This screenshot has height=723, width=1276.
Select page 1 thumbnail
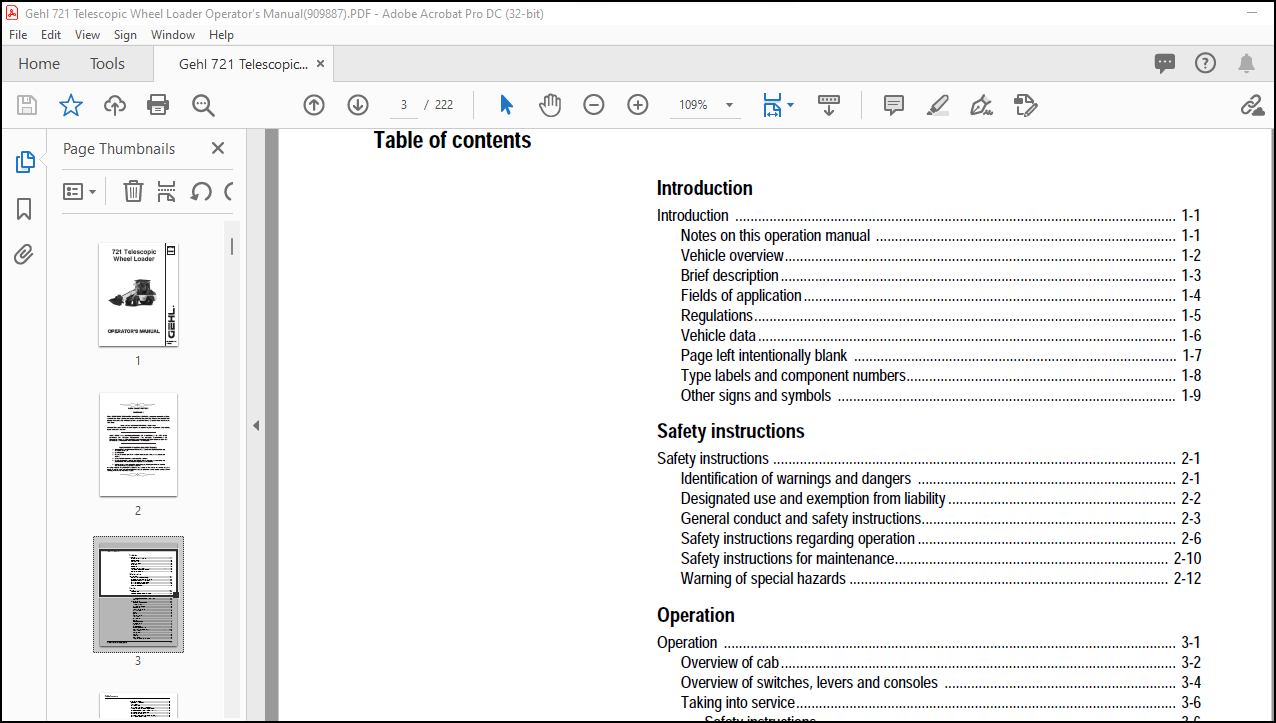tap(138, 295)
